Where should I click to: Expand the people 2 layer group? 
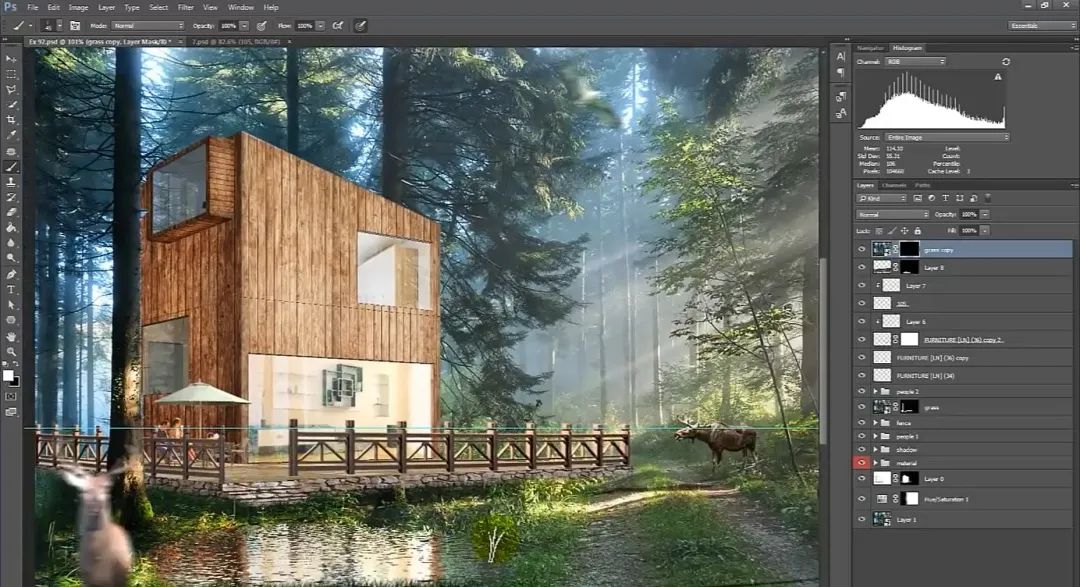(x=875, y=391)
